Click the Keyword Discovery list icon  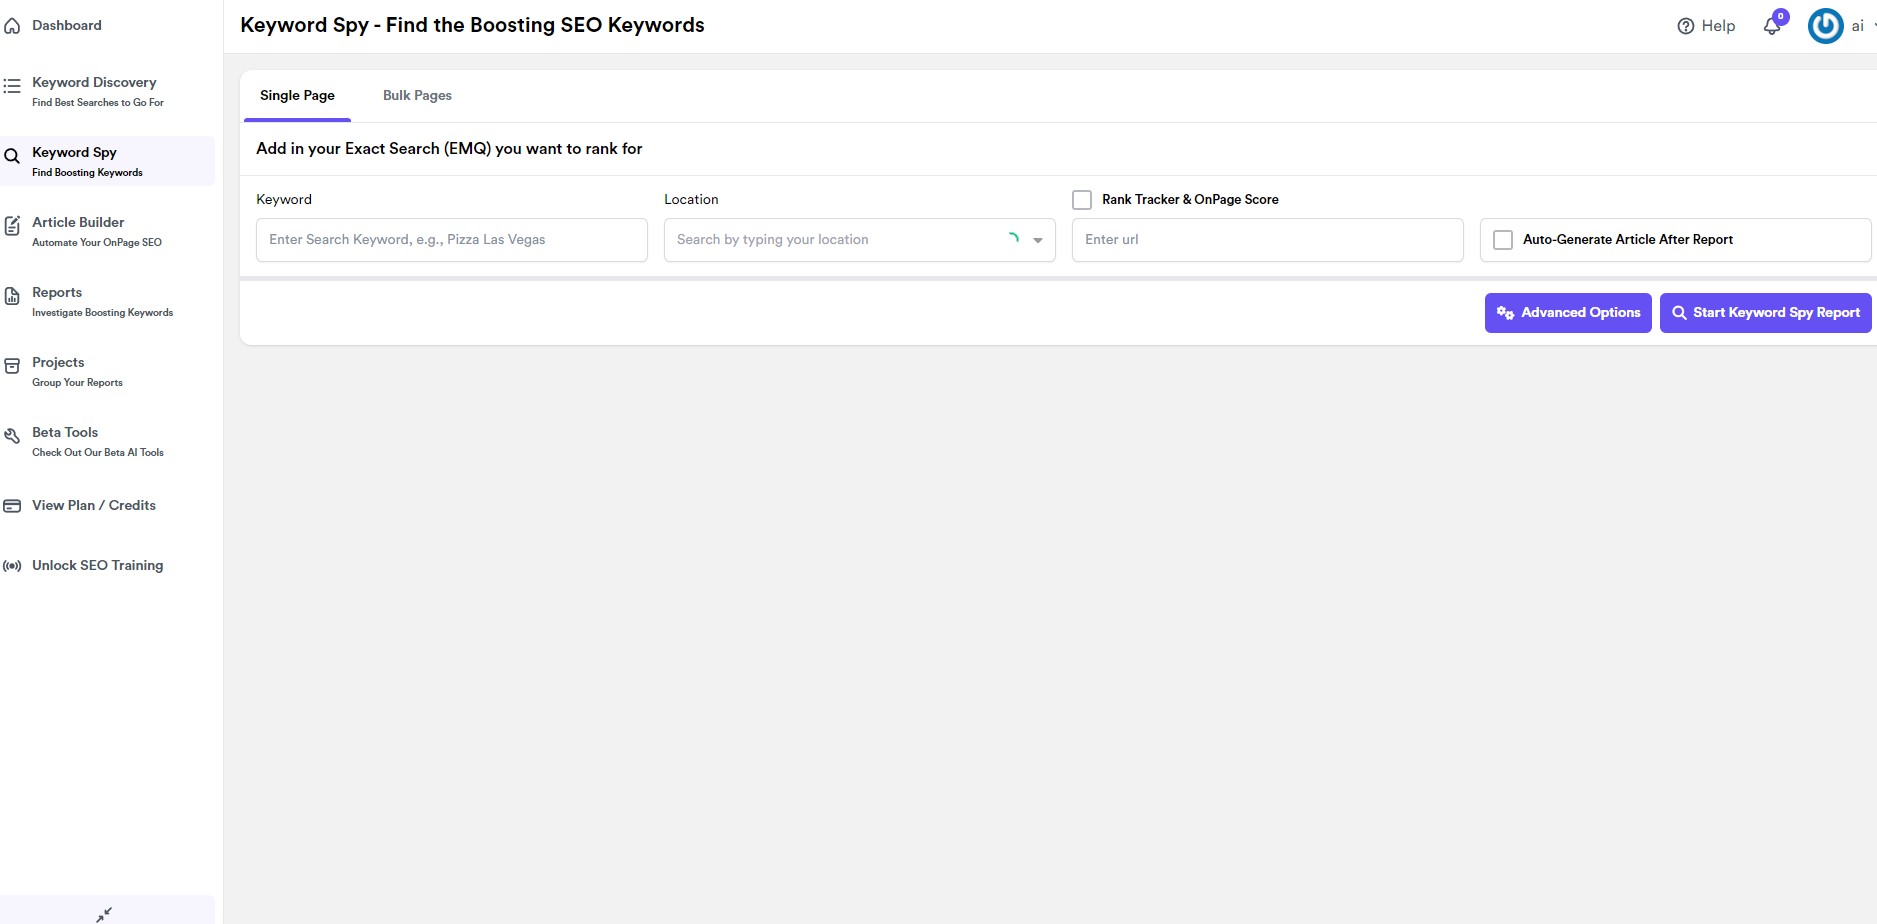click(x=12, y=86)
